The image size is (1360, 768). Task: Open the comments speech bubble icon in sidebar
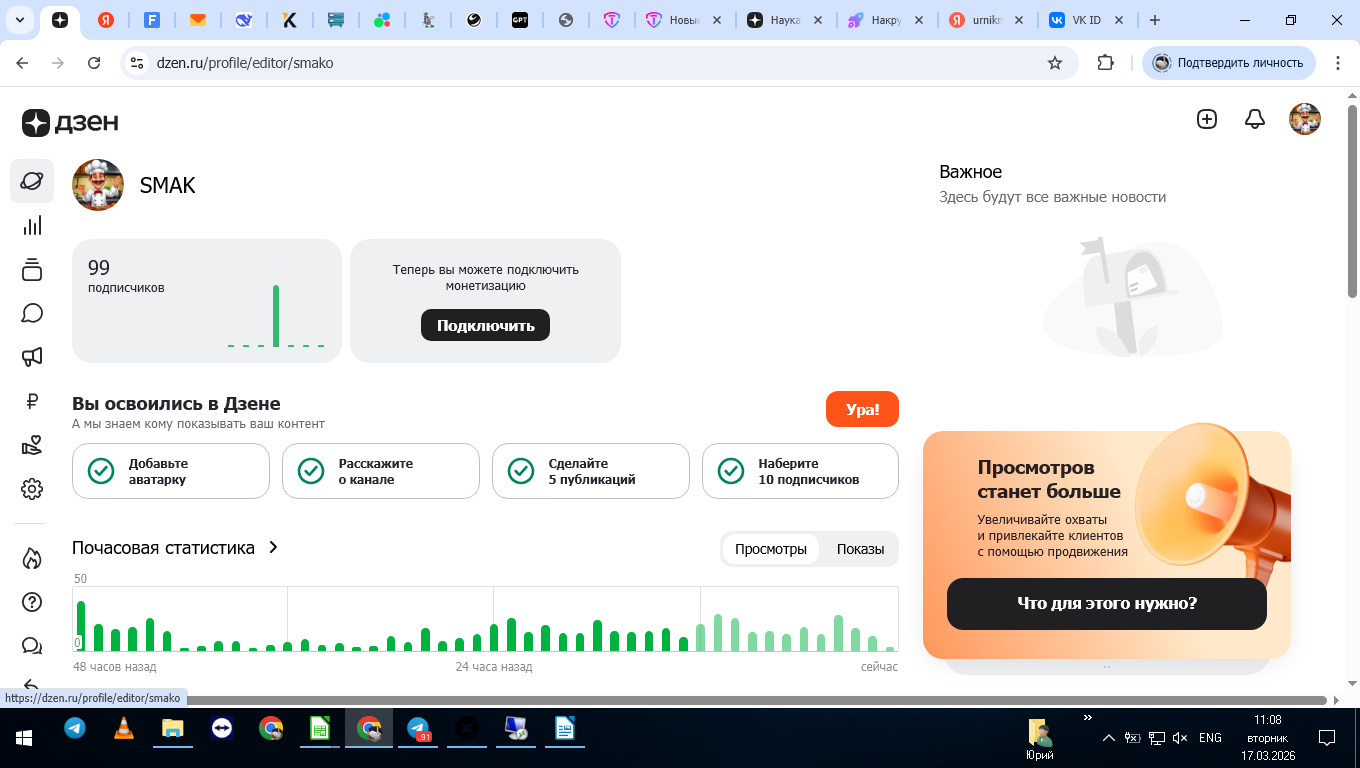pos(32,313)
